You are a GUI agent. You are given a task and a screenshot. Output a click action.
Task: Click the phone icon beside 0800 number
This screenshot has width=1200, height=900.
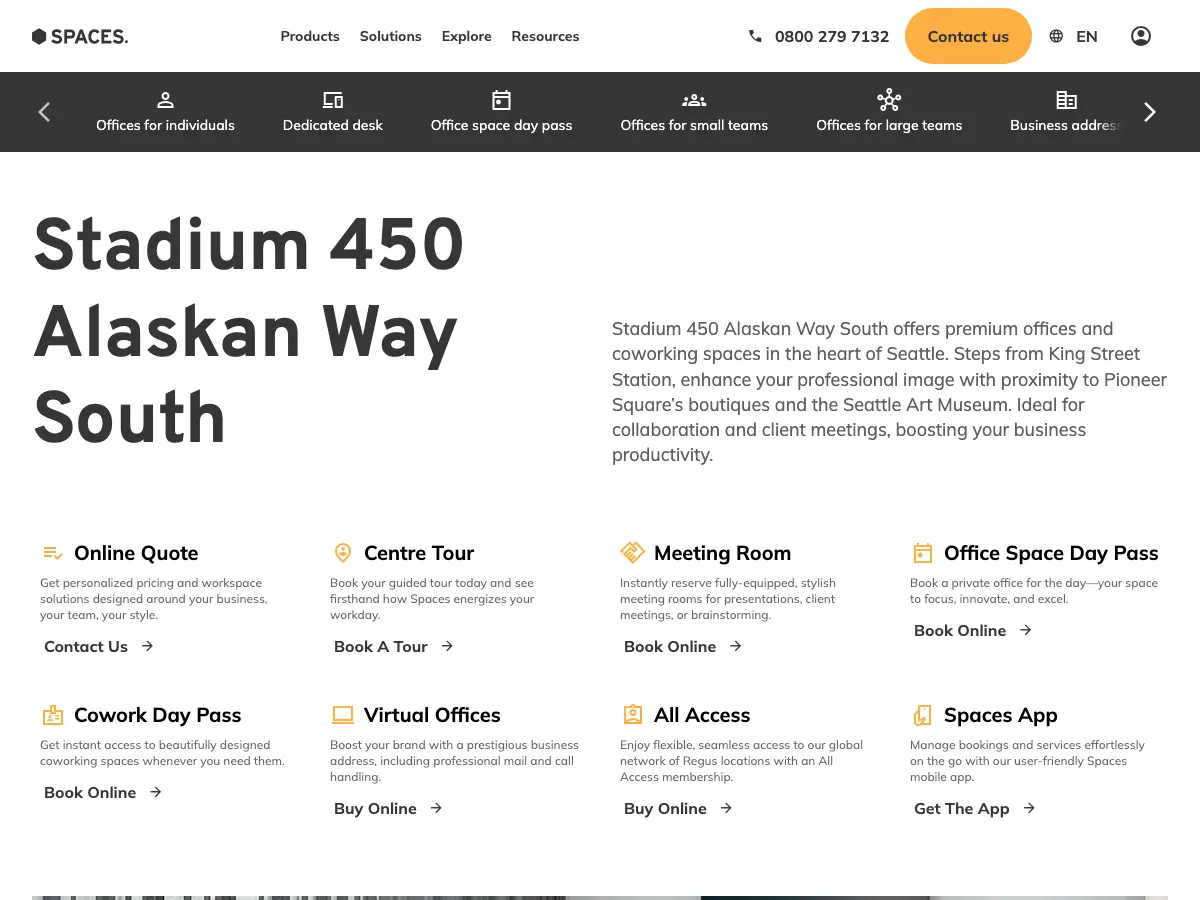[755, 36]
